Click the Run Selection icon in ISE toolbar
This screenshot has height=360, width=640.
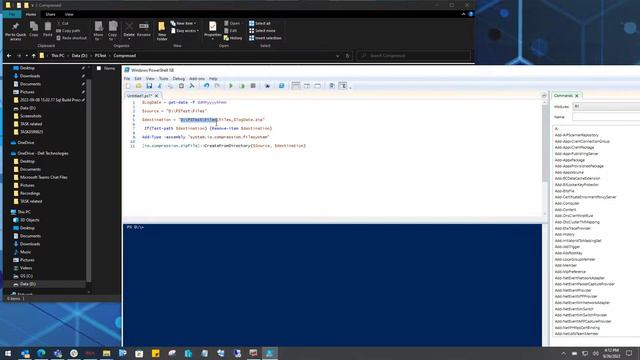tap(242, 86)
